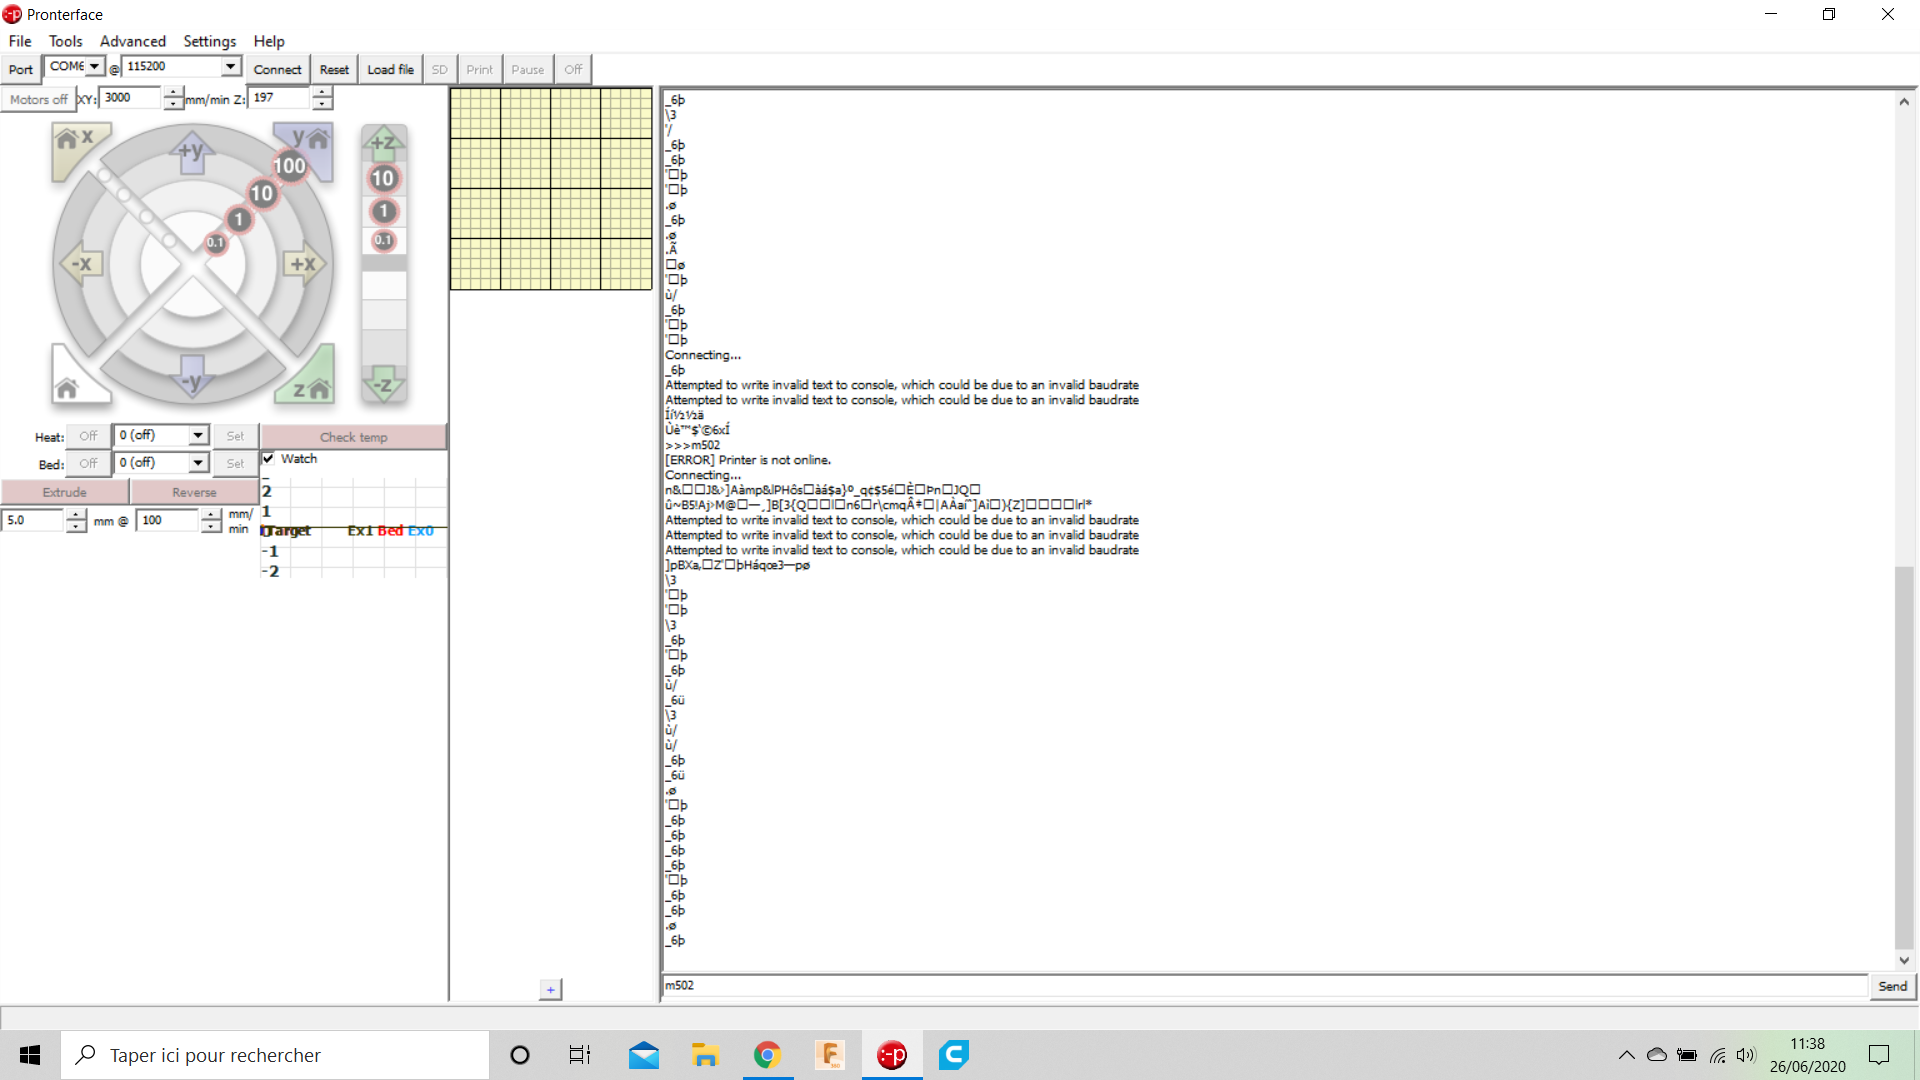Open the Heat temperature dropdown
This screenshot has width=1920, height=1080.
[198, 436]
